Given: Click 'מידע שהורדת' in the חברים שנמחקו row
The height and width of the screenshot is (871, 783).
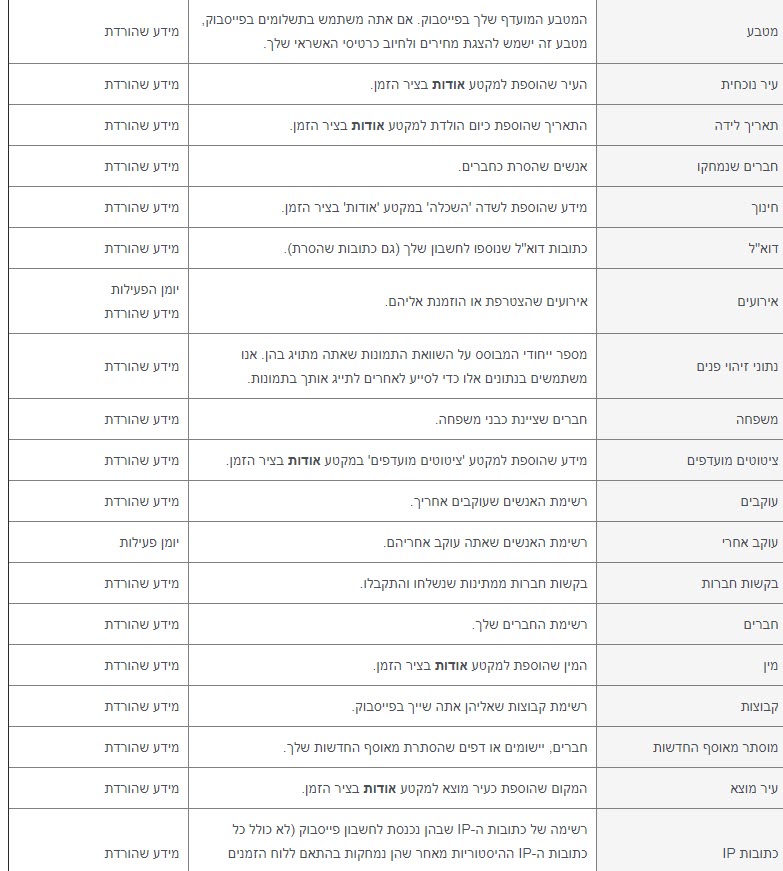Looking at the screenshot, I should pyautogui.click(x=142, y=166).
